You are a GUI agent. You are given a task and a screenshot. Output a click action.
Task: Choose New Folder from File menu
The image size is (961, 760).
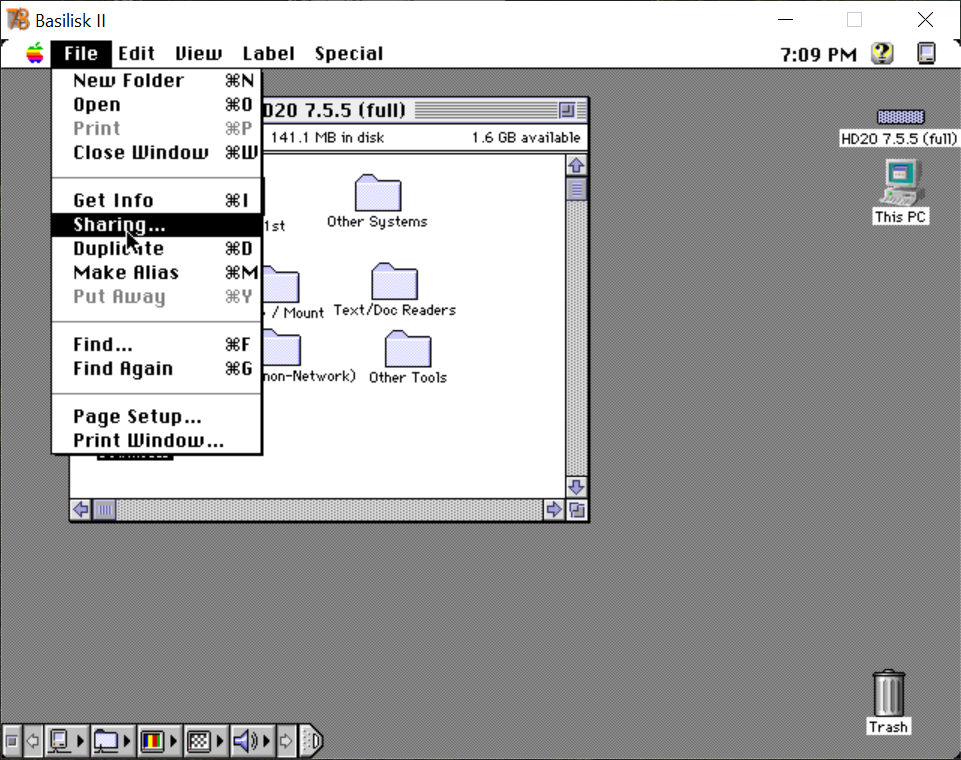[x=157, y=80]
